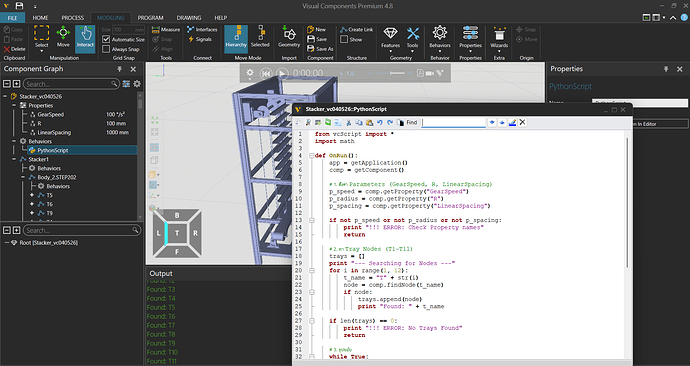Click Save As in Component group
The image size is (690, 366).
pyautogui.click(x=320, y=49)
